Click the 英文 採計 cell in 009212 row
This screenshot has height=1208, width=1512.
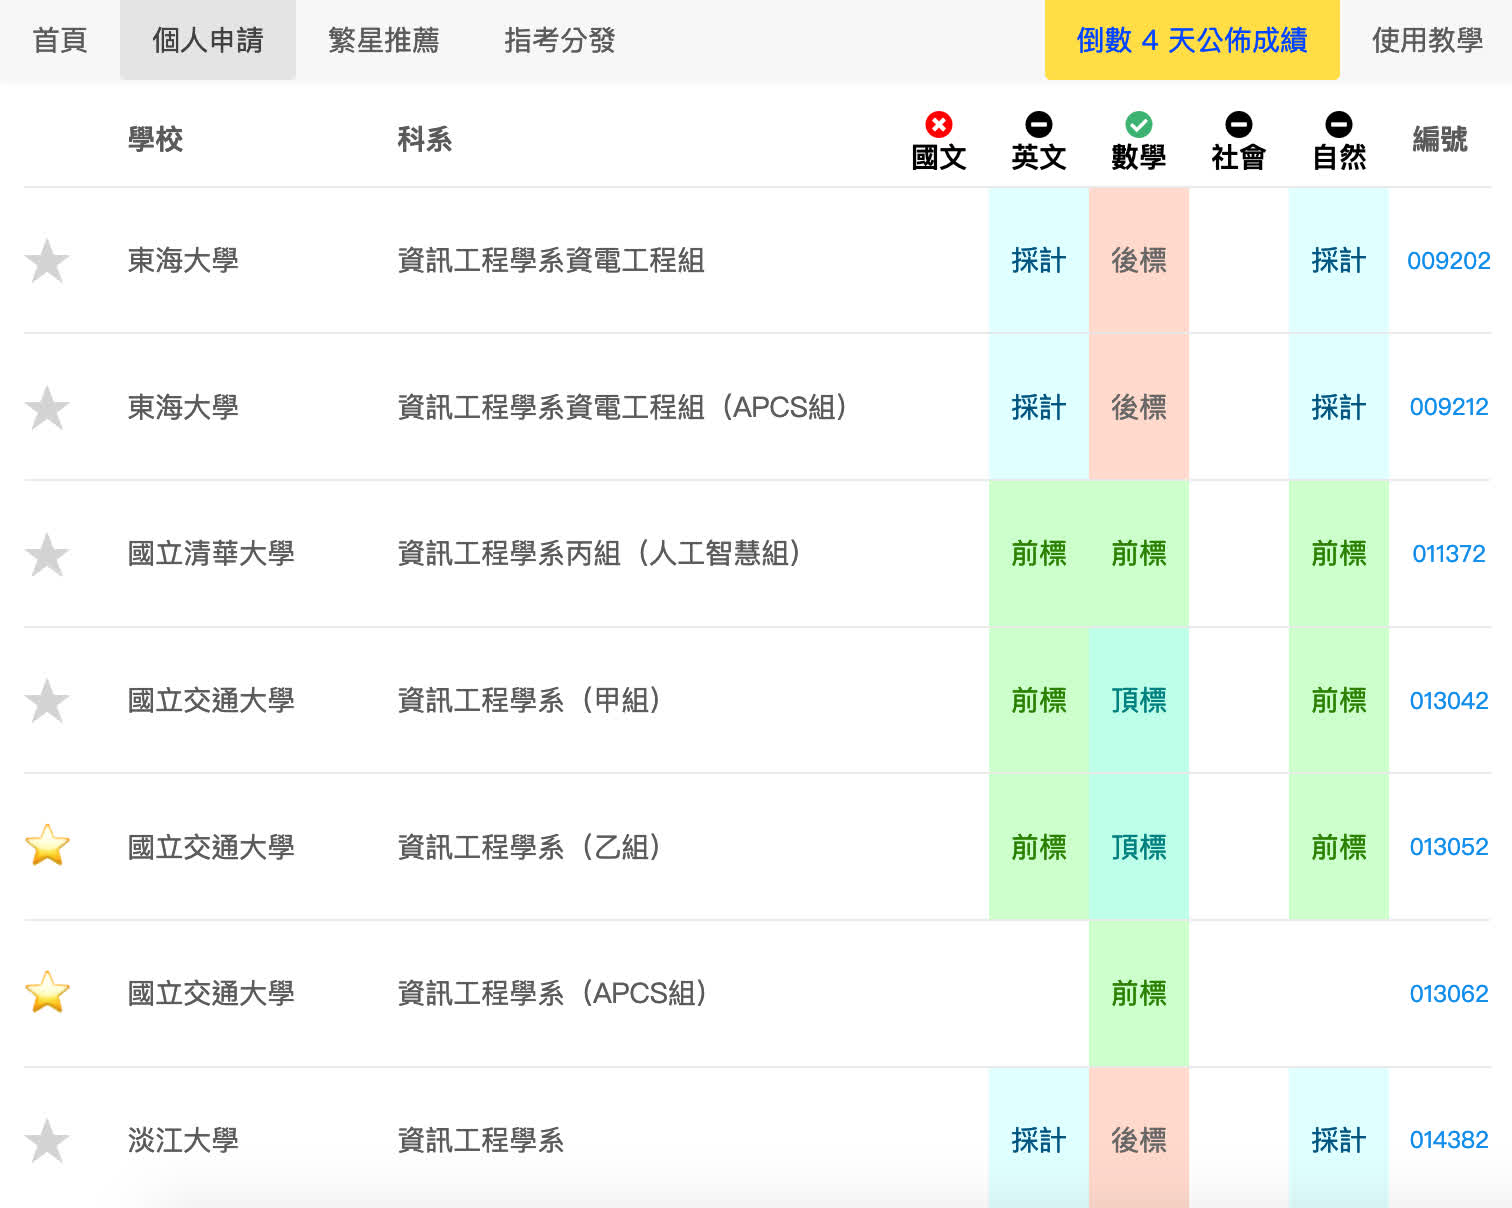tap(1039, 408)
